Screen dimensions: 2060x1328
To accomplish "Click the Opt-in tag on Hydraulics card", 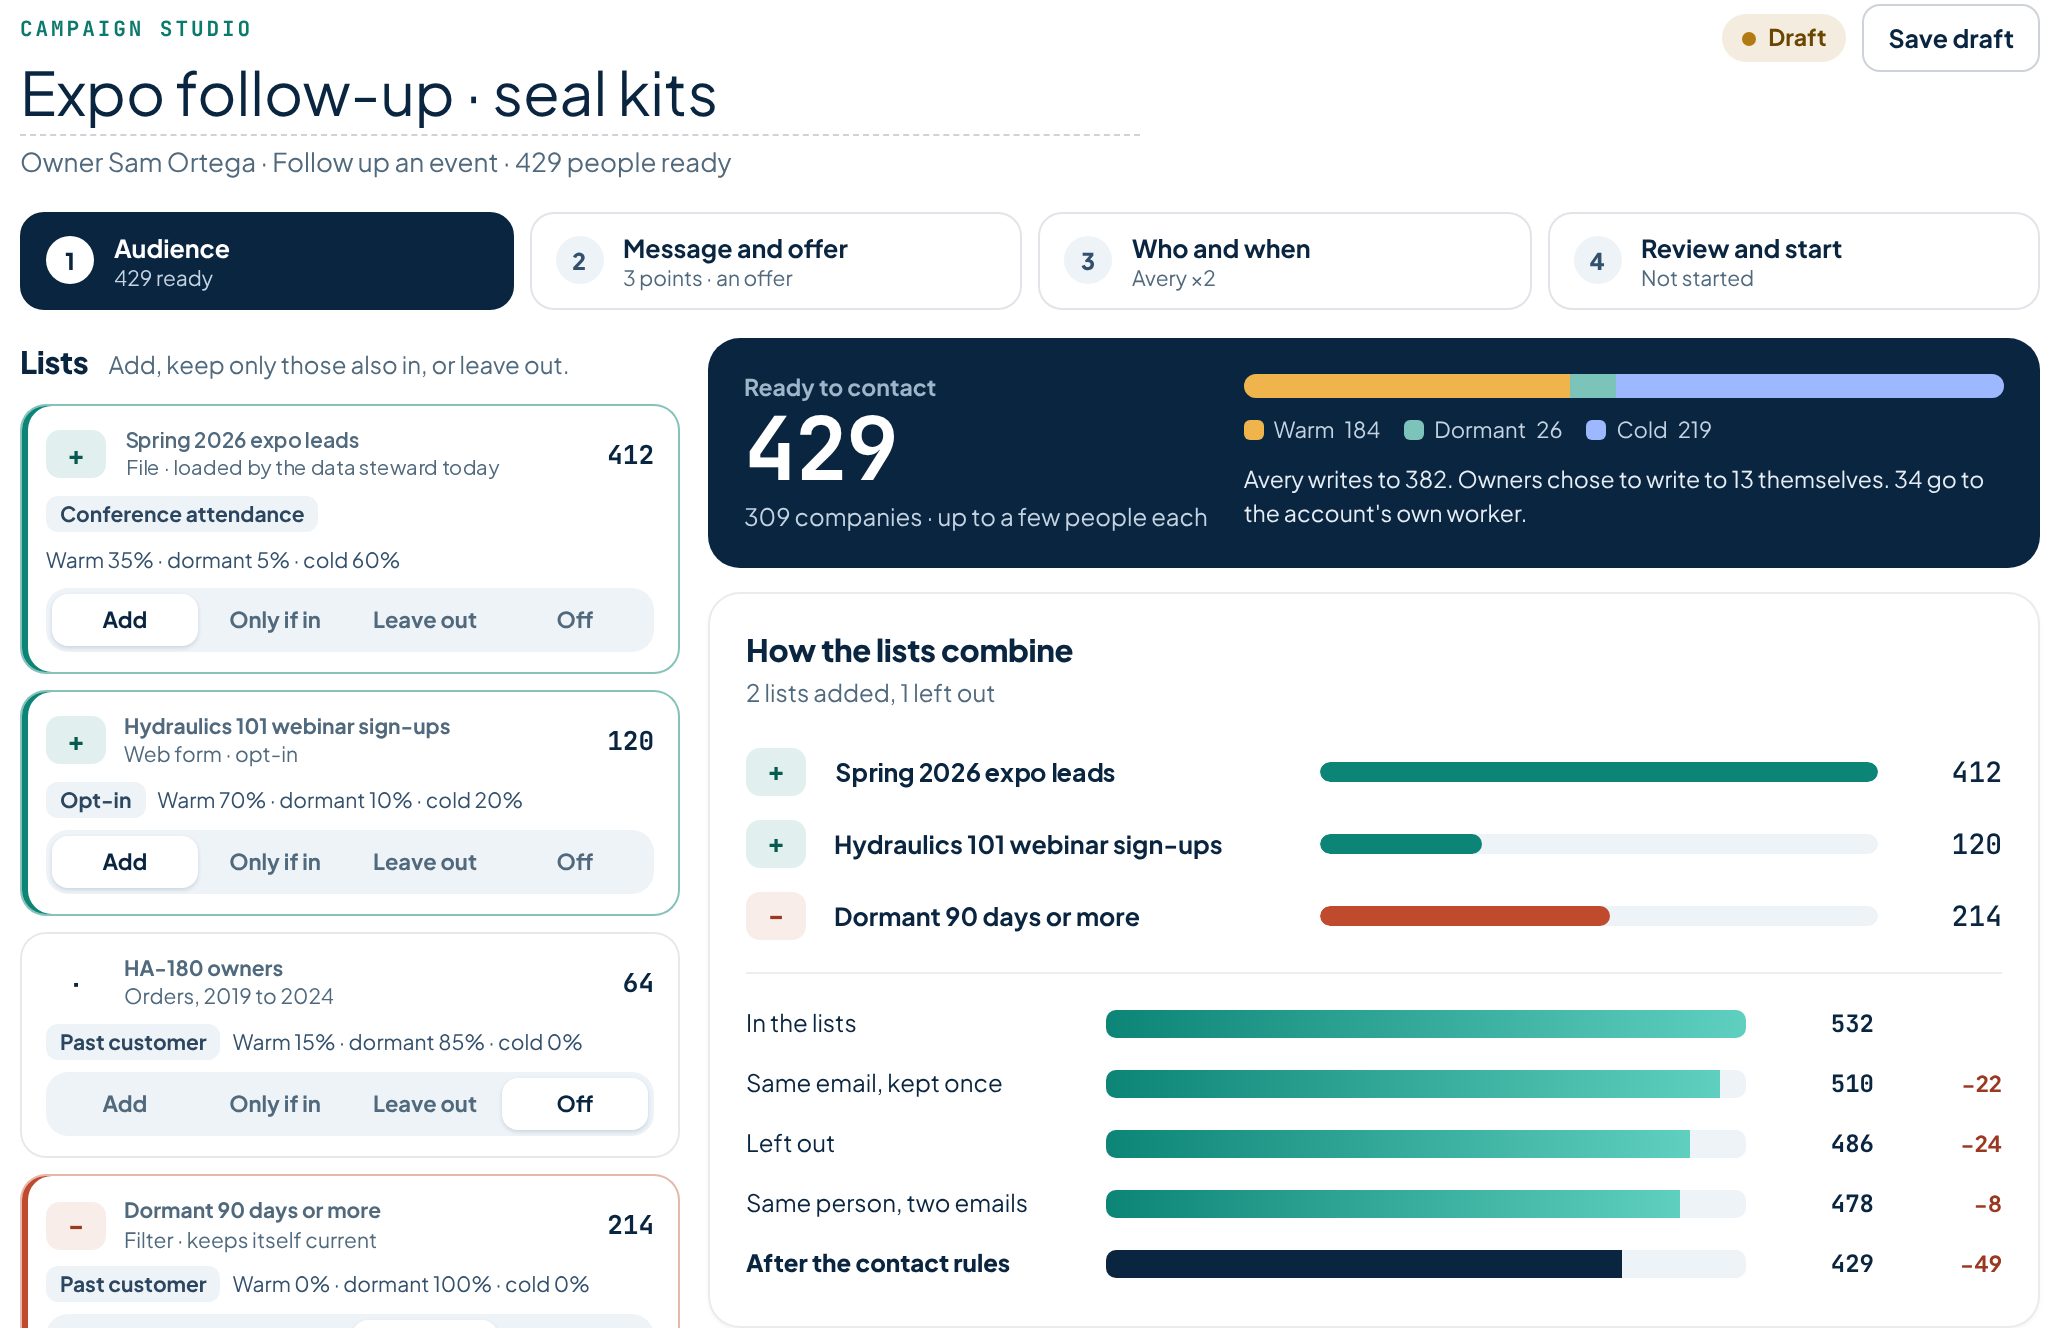I will click(x=96, y=800).
